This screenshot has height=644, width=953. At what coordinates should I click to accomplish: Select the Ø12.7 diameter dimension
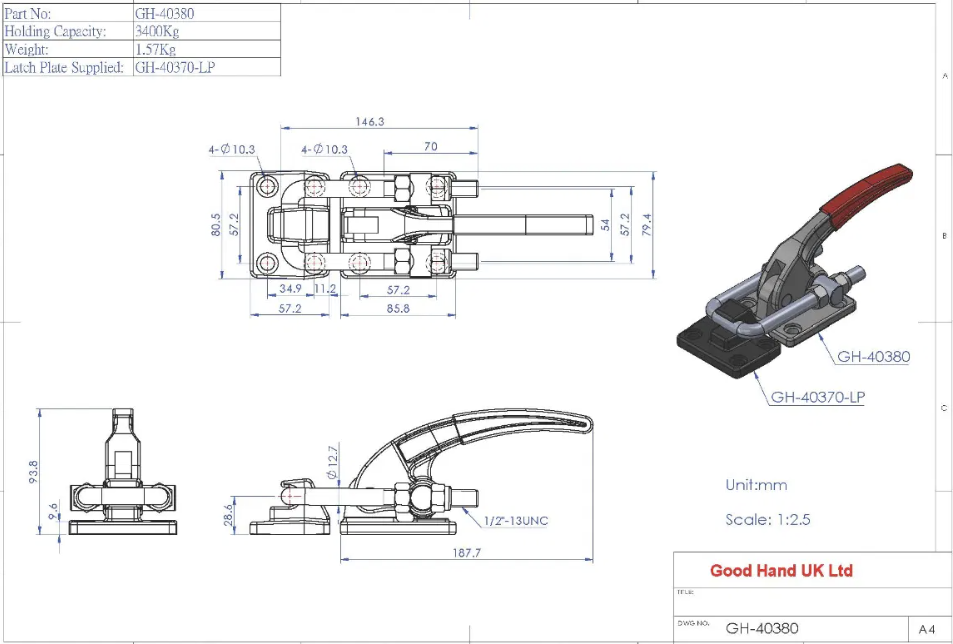(332, 462)
